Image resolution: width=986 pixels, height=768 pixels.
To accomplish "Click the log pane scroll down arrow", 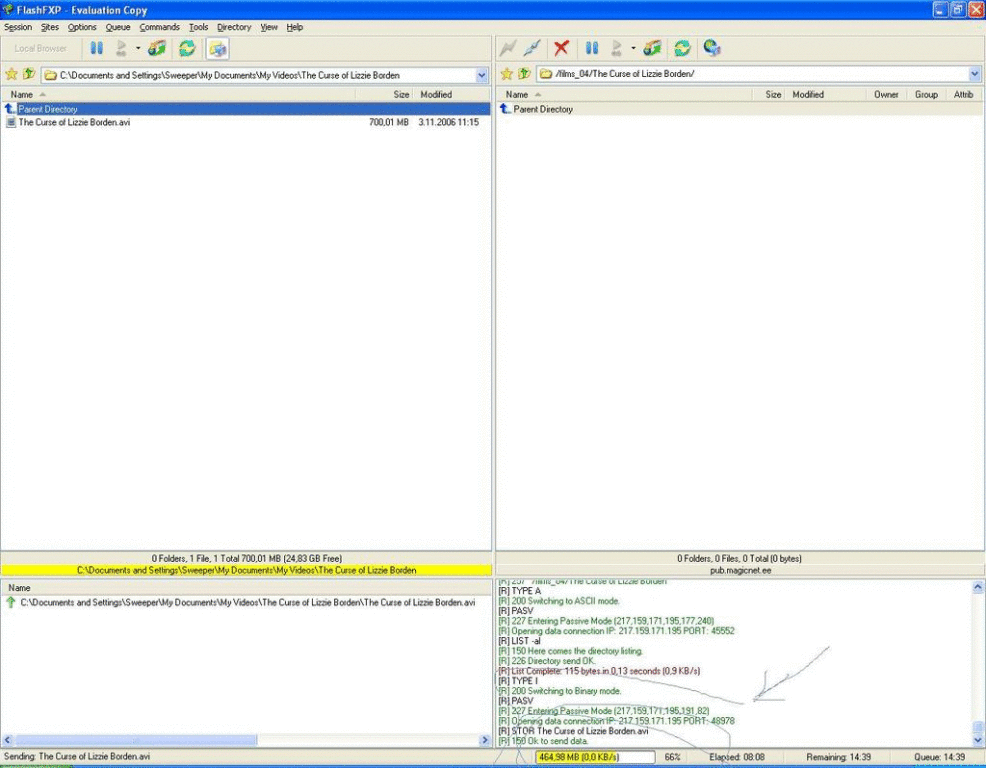I will pyautogui.click(x=978, y=741).
